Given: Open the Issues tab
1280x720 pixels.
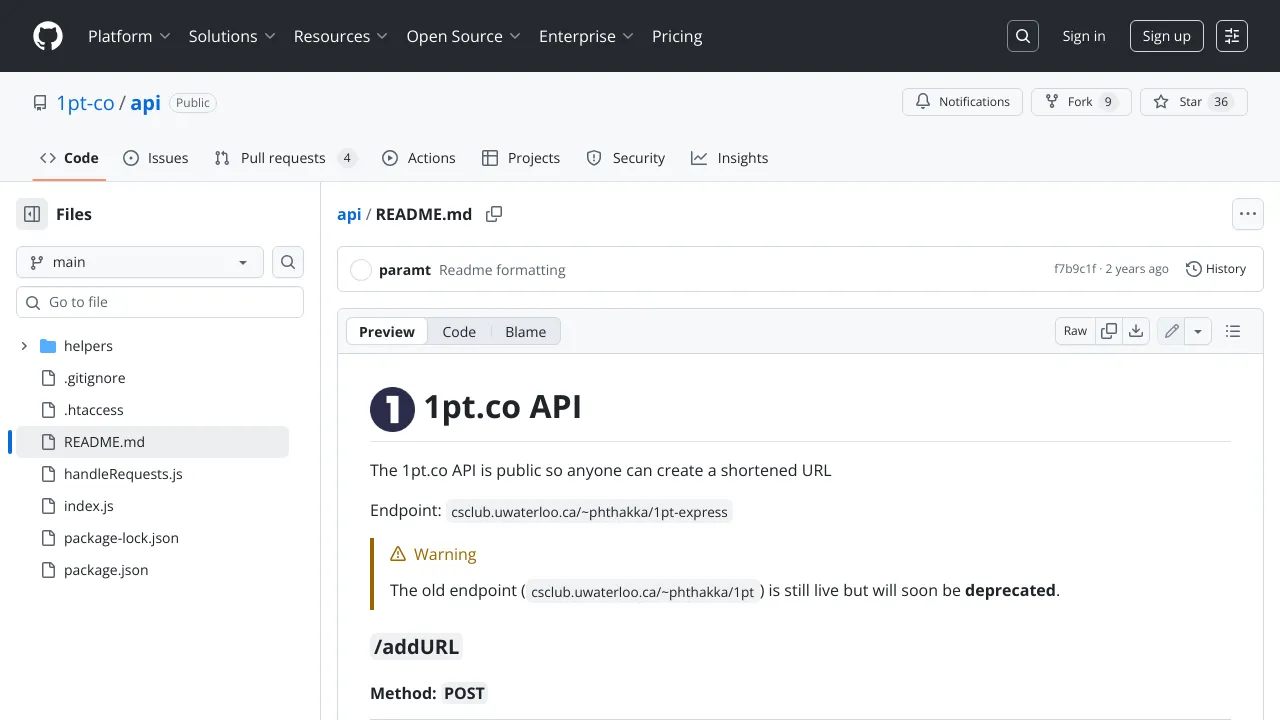Looking at the screenshot, I should click(x=155, y=158).
